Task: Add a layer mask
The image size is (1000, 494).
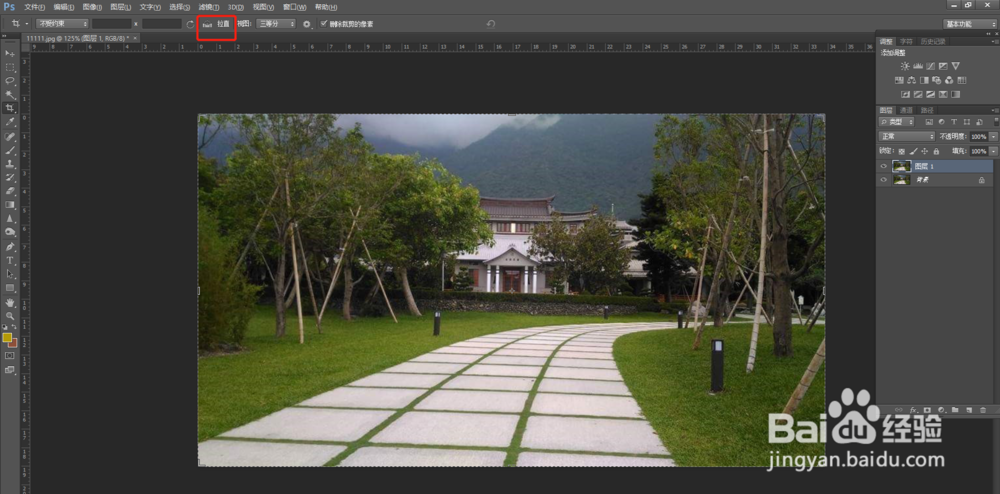Action: tap(927, 410)
